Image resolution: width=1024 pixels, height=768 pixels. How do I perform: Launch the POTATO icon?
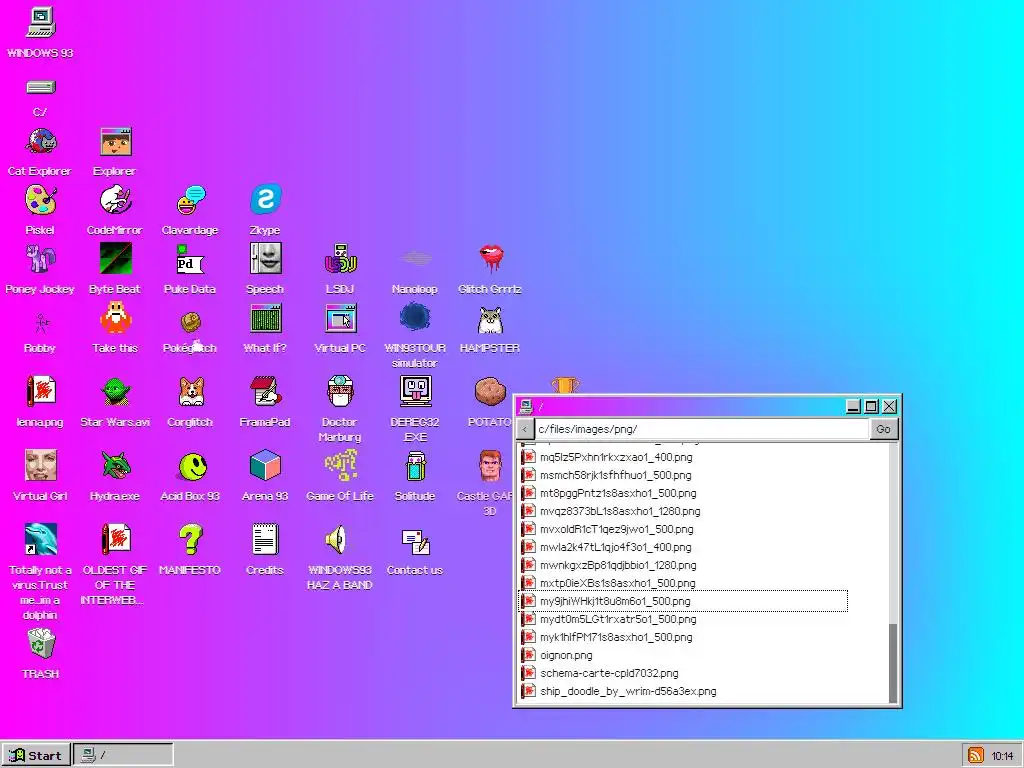[x=490, y=392]
